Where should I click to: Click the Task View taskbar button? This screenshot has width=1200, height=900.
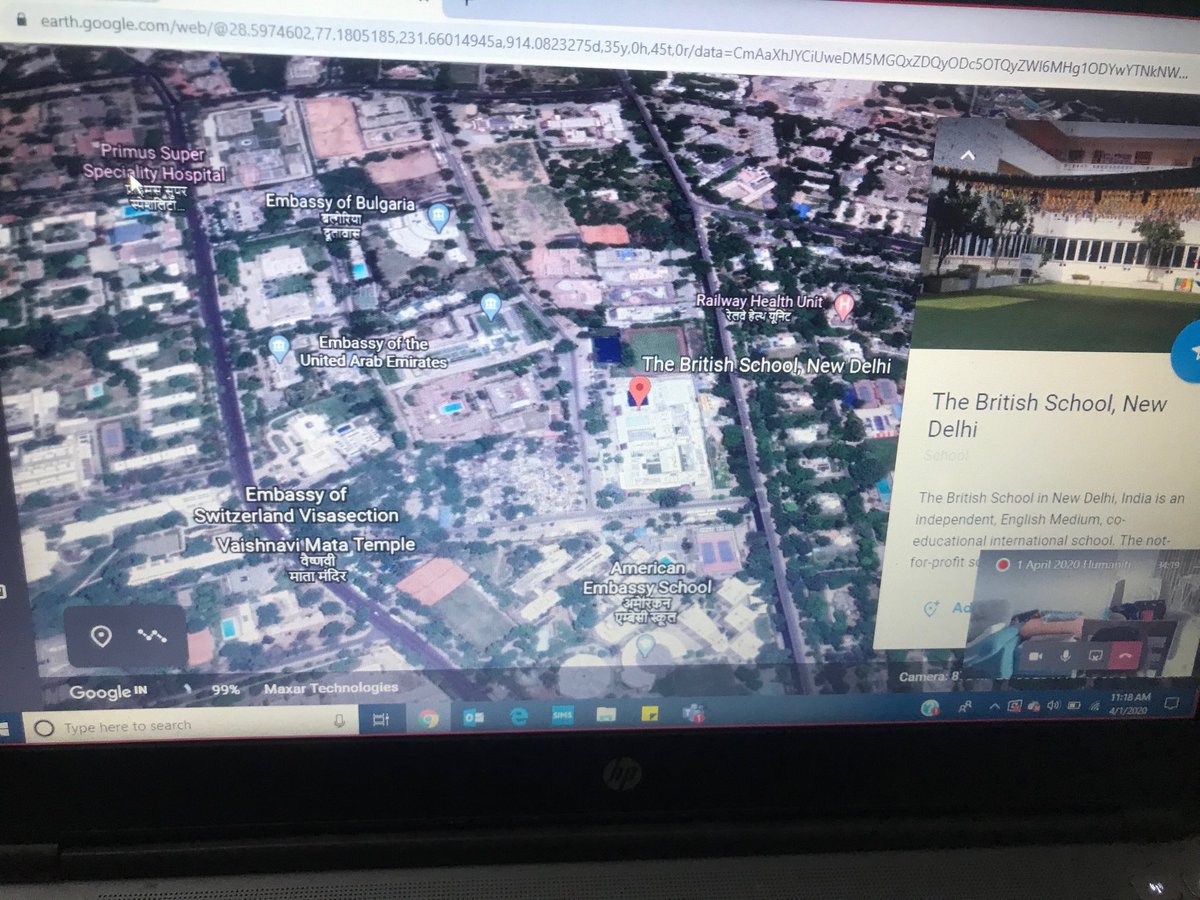coord(381,719)
